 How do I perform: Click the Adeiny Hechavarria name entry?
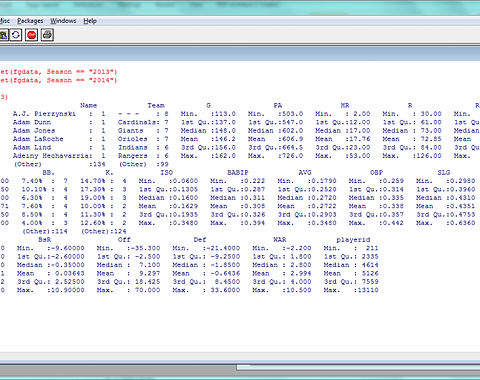tap(51, 155)
